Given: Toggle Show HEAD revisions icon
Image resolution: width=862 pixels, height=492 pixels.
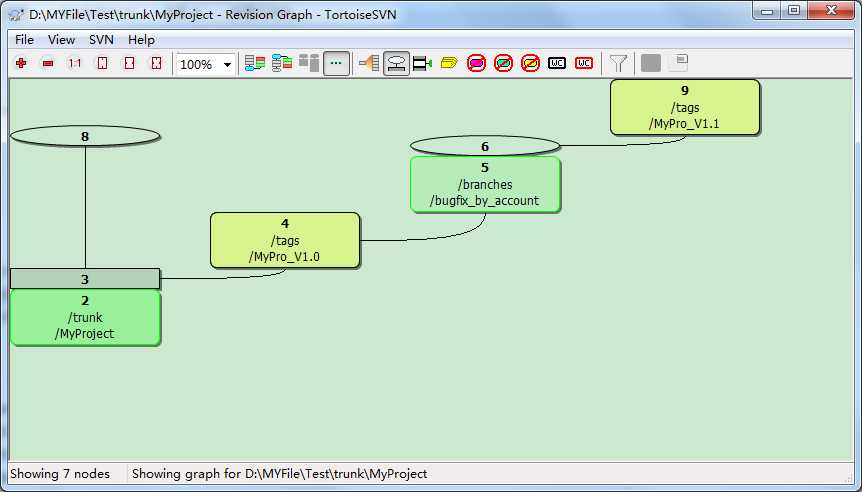Looking at the screenshot, I should tap(422, 64).
